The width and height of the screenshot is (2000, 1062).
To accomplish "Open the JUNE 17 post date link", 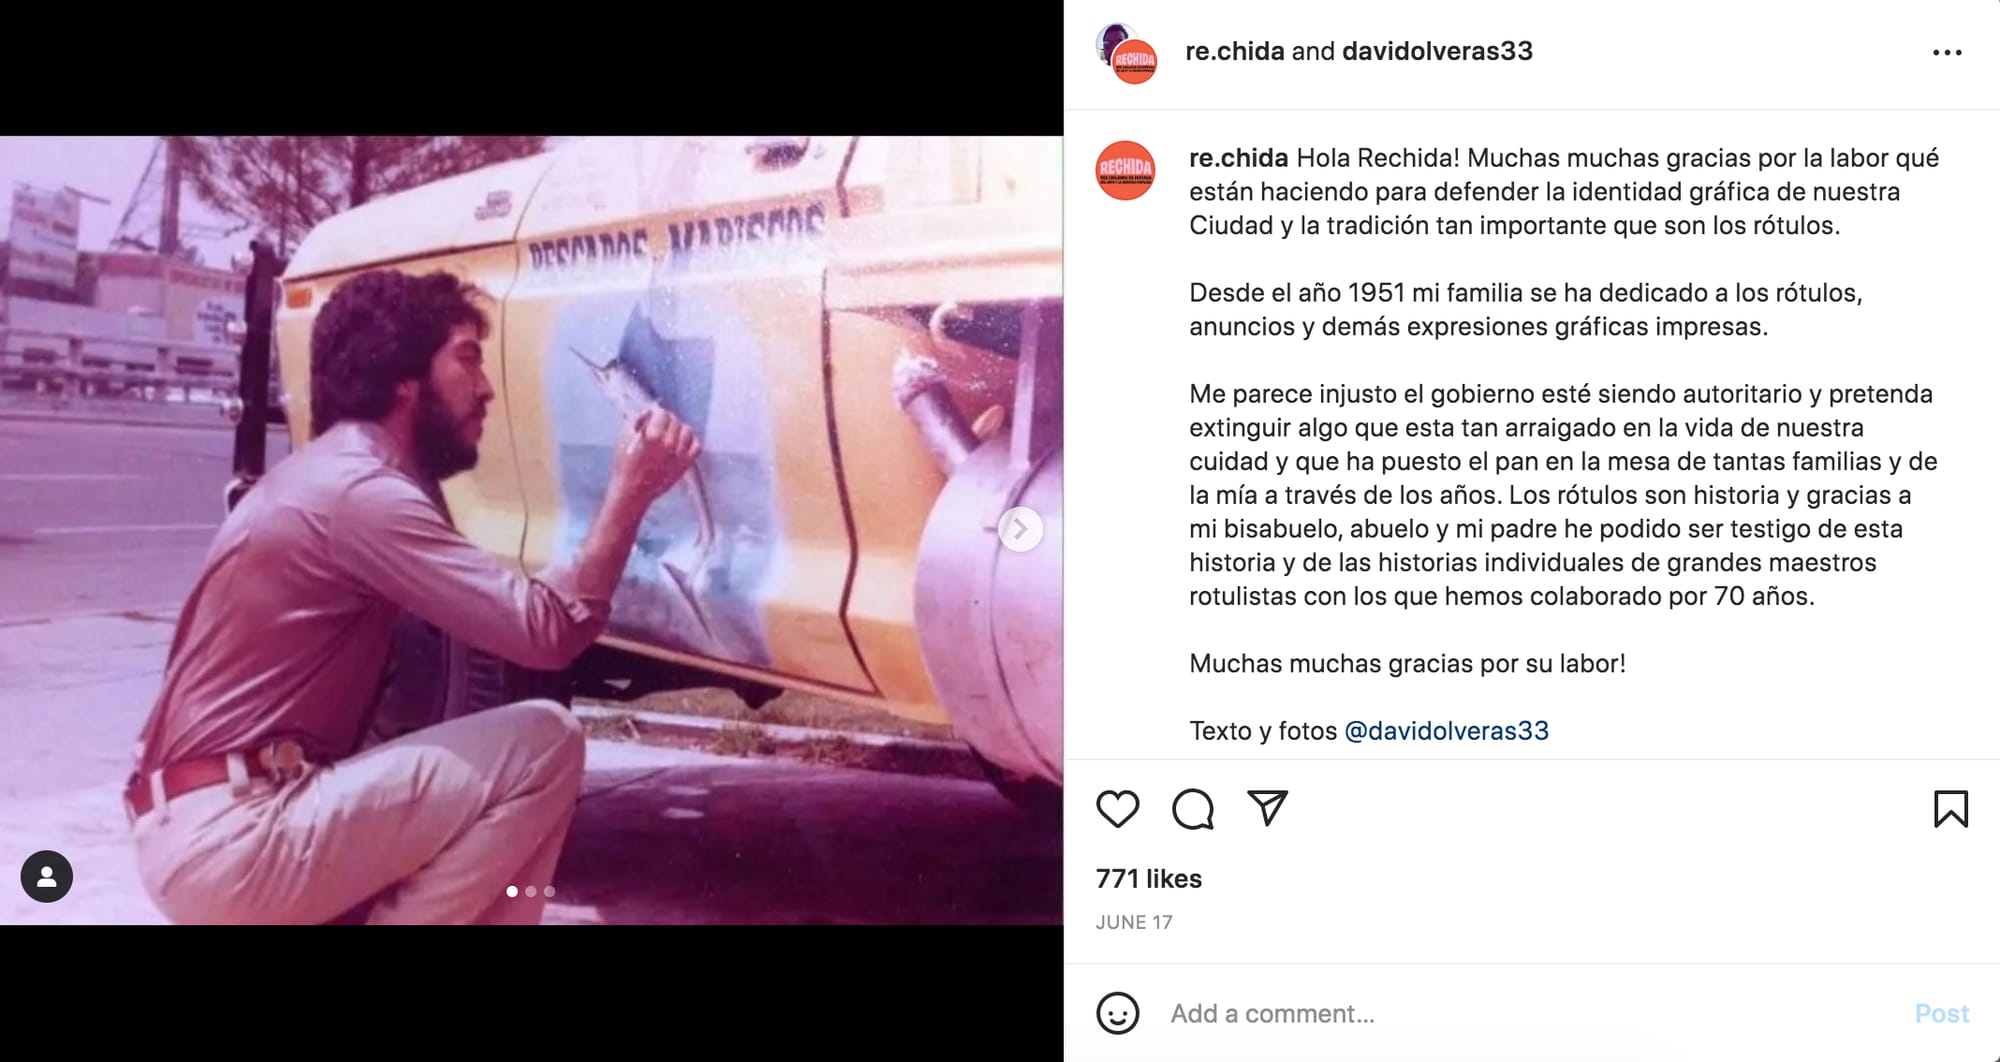I will point(1134,923).
